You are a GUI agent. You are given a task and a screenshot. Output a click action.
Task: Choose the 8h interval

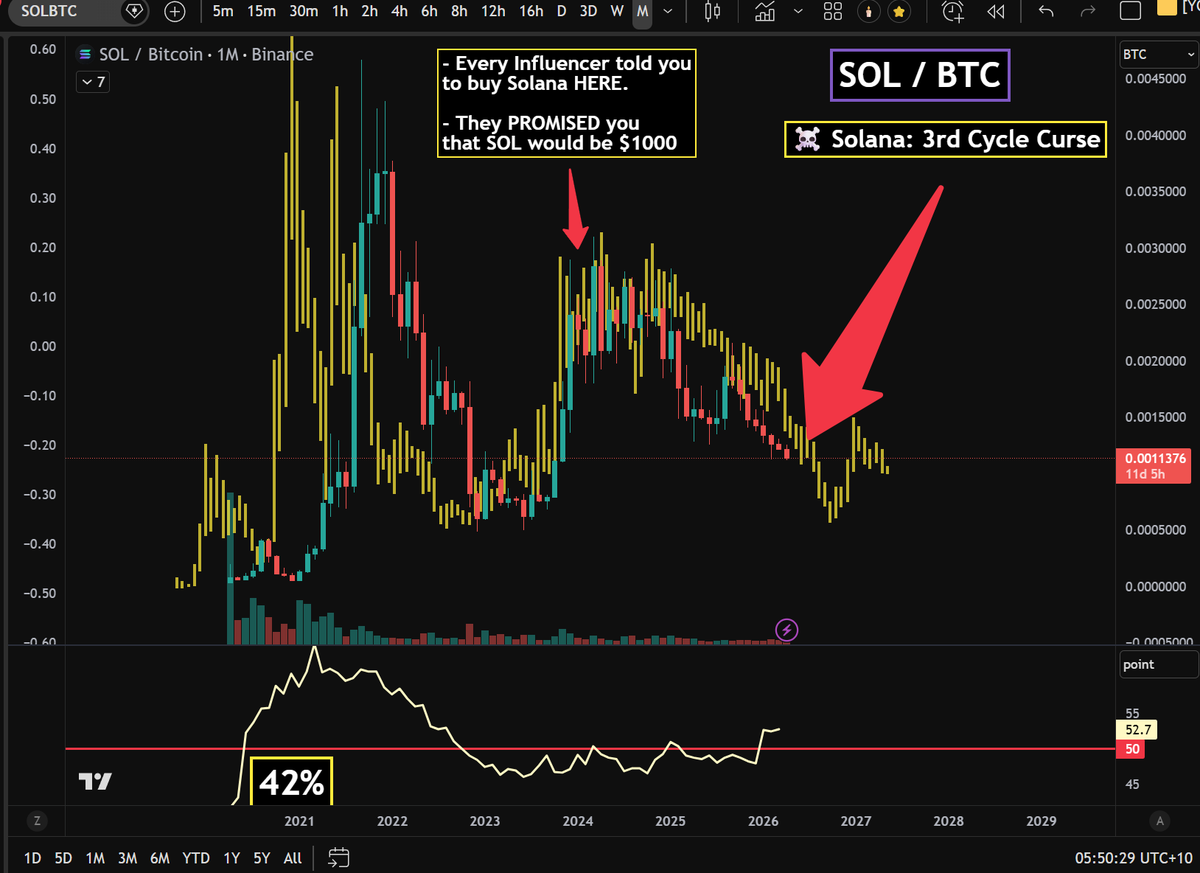(460, 12)
